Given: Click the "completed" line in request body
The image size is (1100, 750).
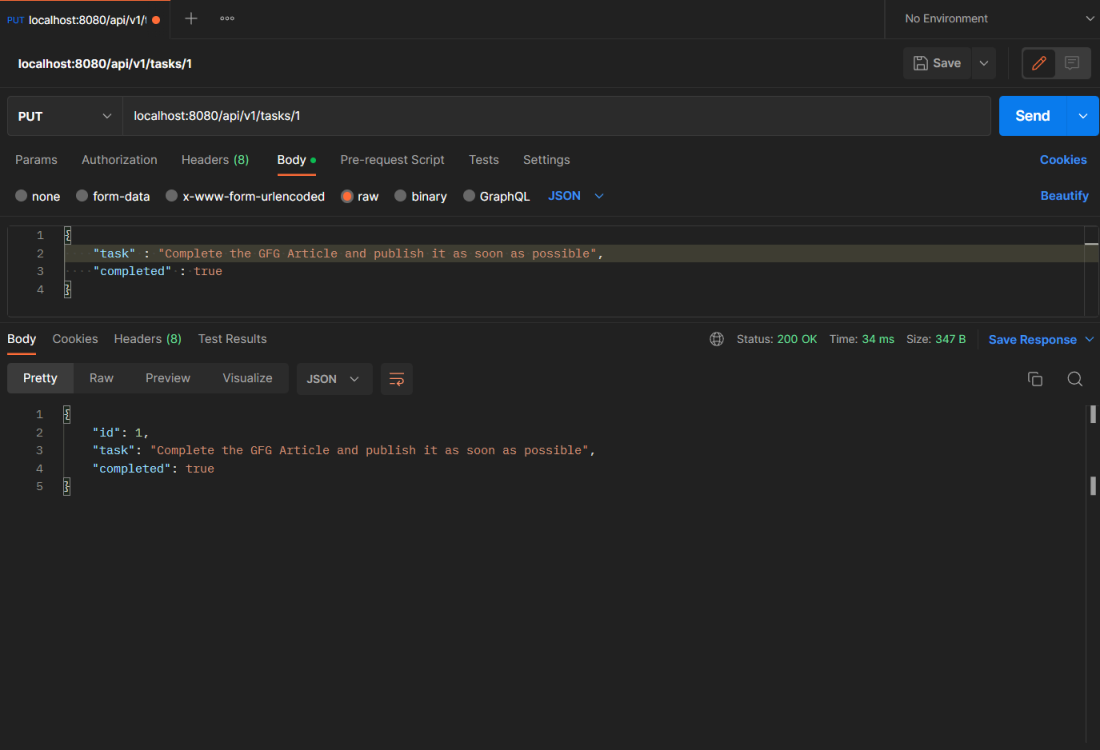Looking at the screenshot, I should pos(157,272).
